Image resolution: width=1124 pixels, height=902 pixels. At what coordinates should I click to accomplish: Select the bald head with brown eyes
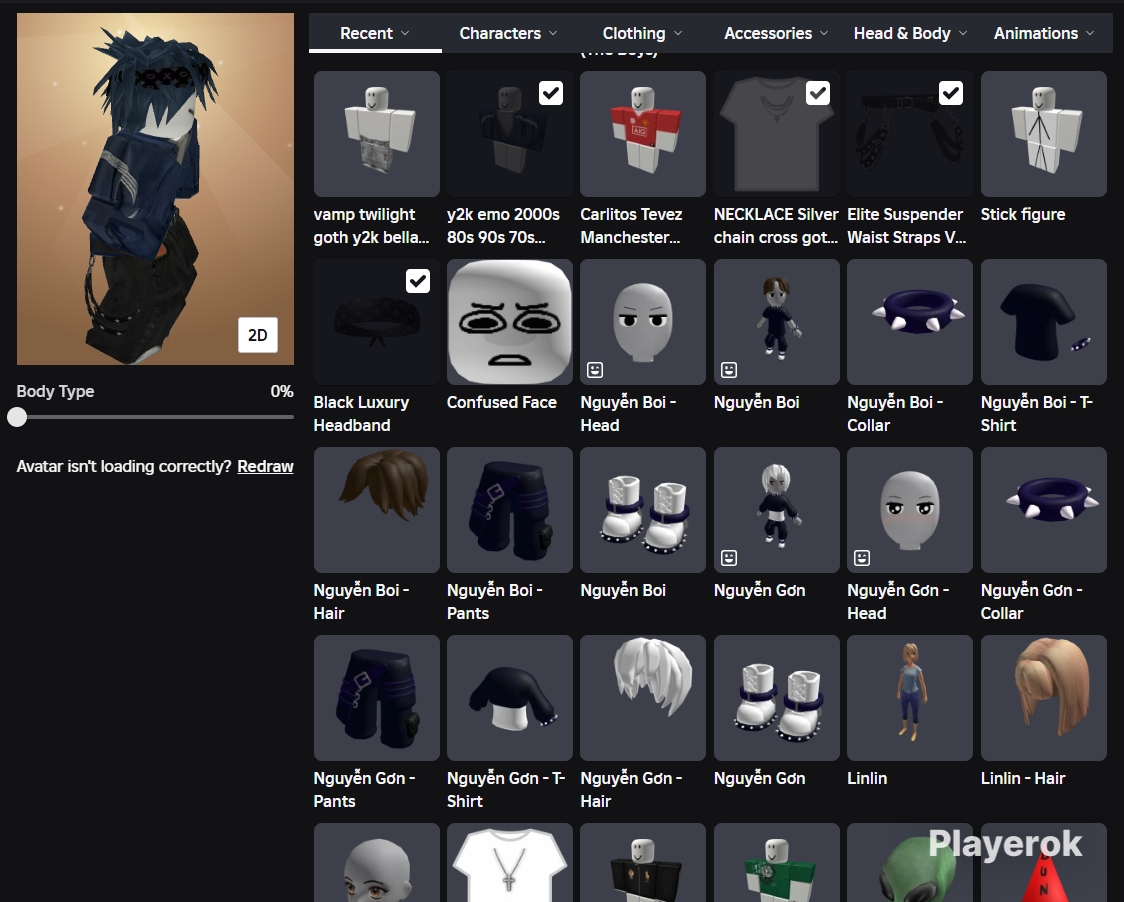[x=376, y=863]
